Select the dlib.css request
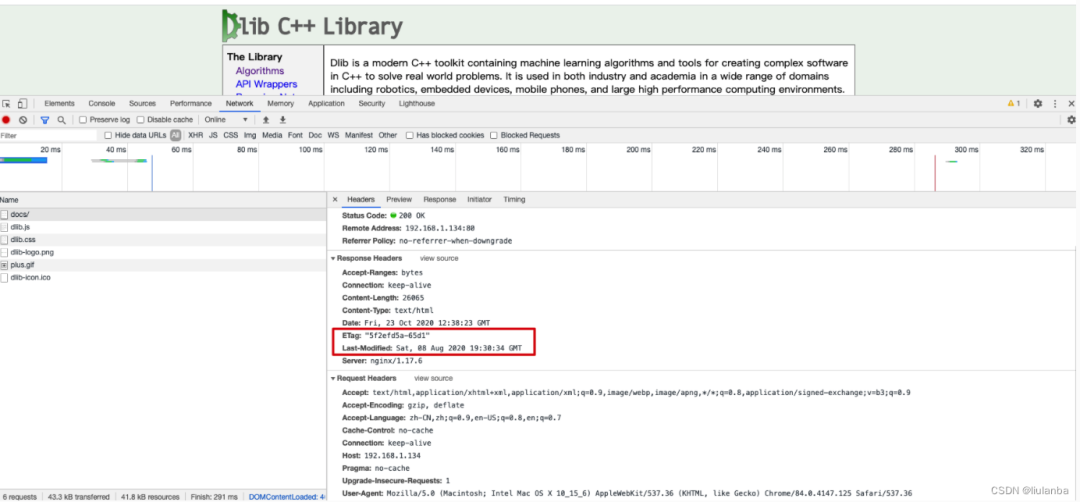 tap(163, 240)
